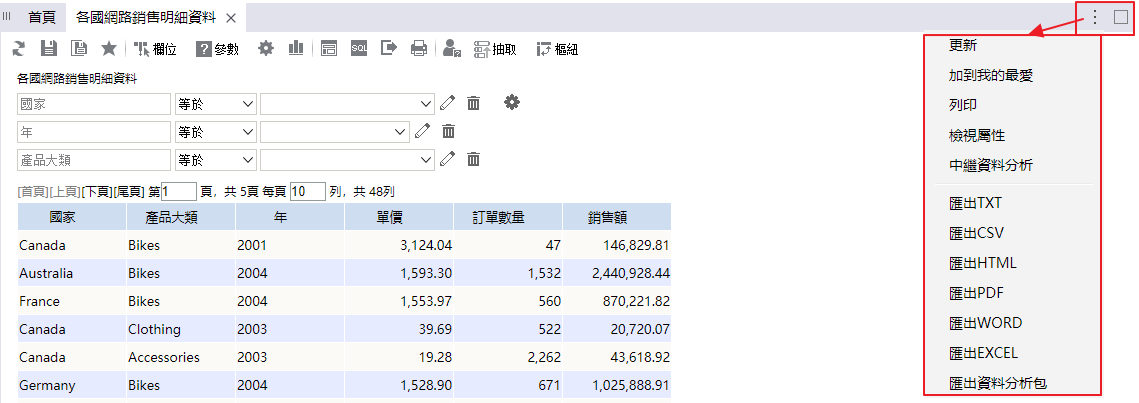
Task: Open the bar chart icon in toolbar
Action: [296, 48]
